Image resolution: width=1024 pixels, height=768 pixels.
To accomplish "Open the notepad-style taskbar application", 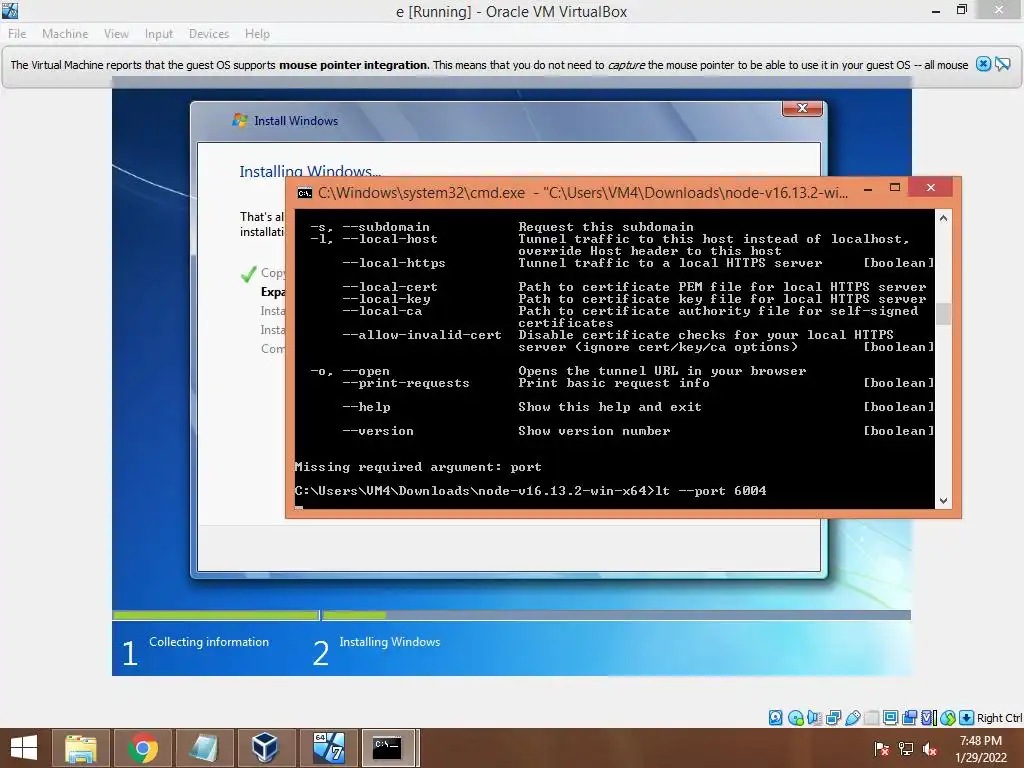I will (x=204, y=748).
